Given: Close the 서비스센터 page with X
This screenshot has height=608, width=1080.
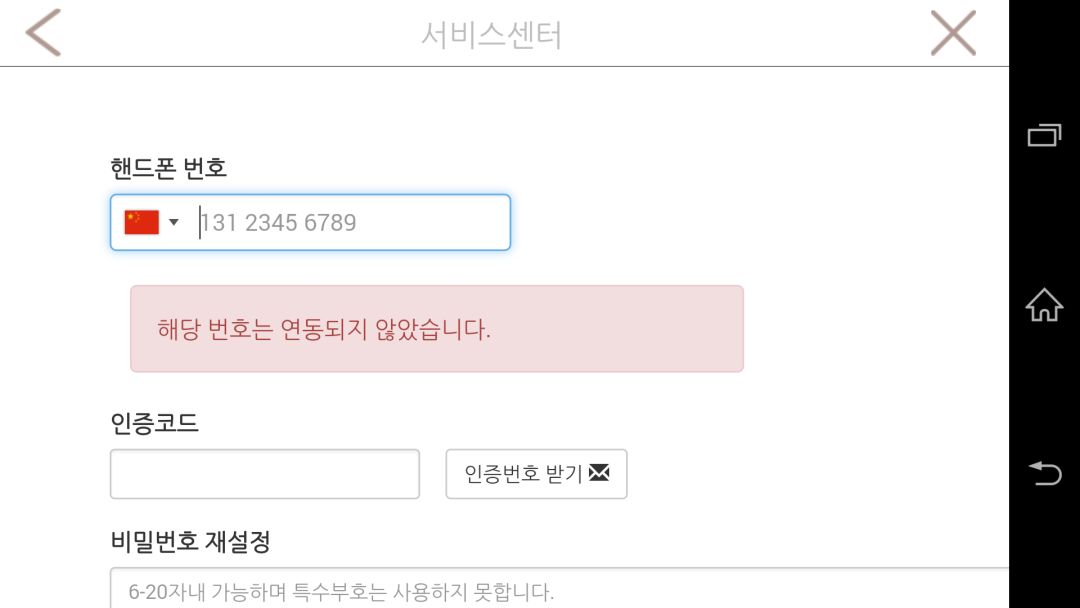Looking at the screenshot, I should pyautogui.click(x=953, y=33).
